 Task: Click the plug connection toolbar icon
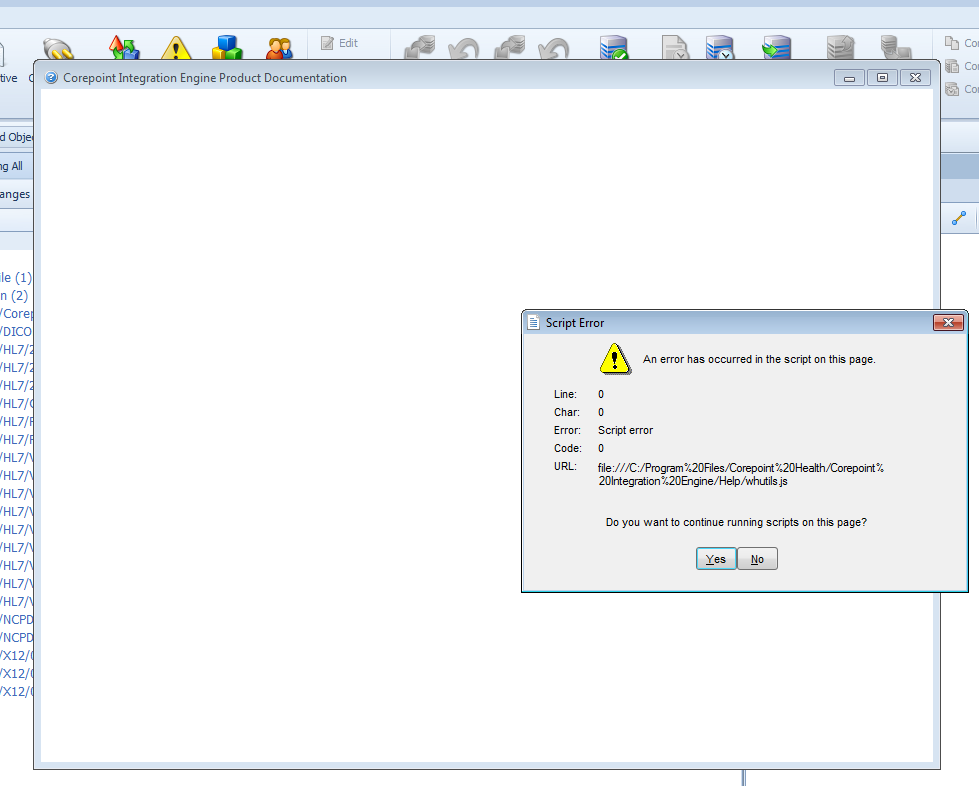point(58,49)
